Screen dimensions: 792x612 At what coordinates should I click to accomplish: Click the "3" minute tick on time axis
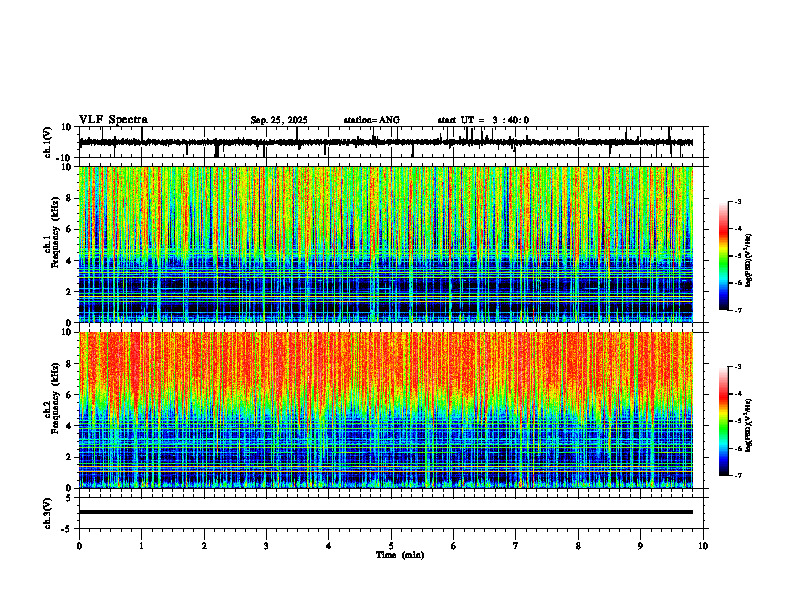(266, 546)
